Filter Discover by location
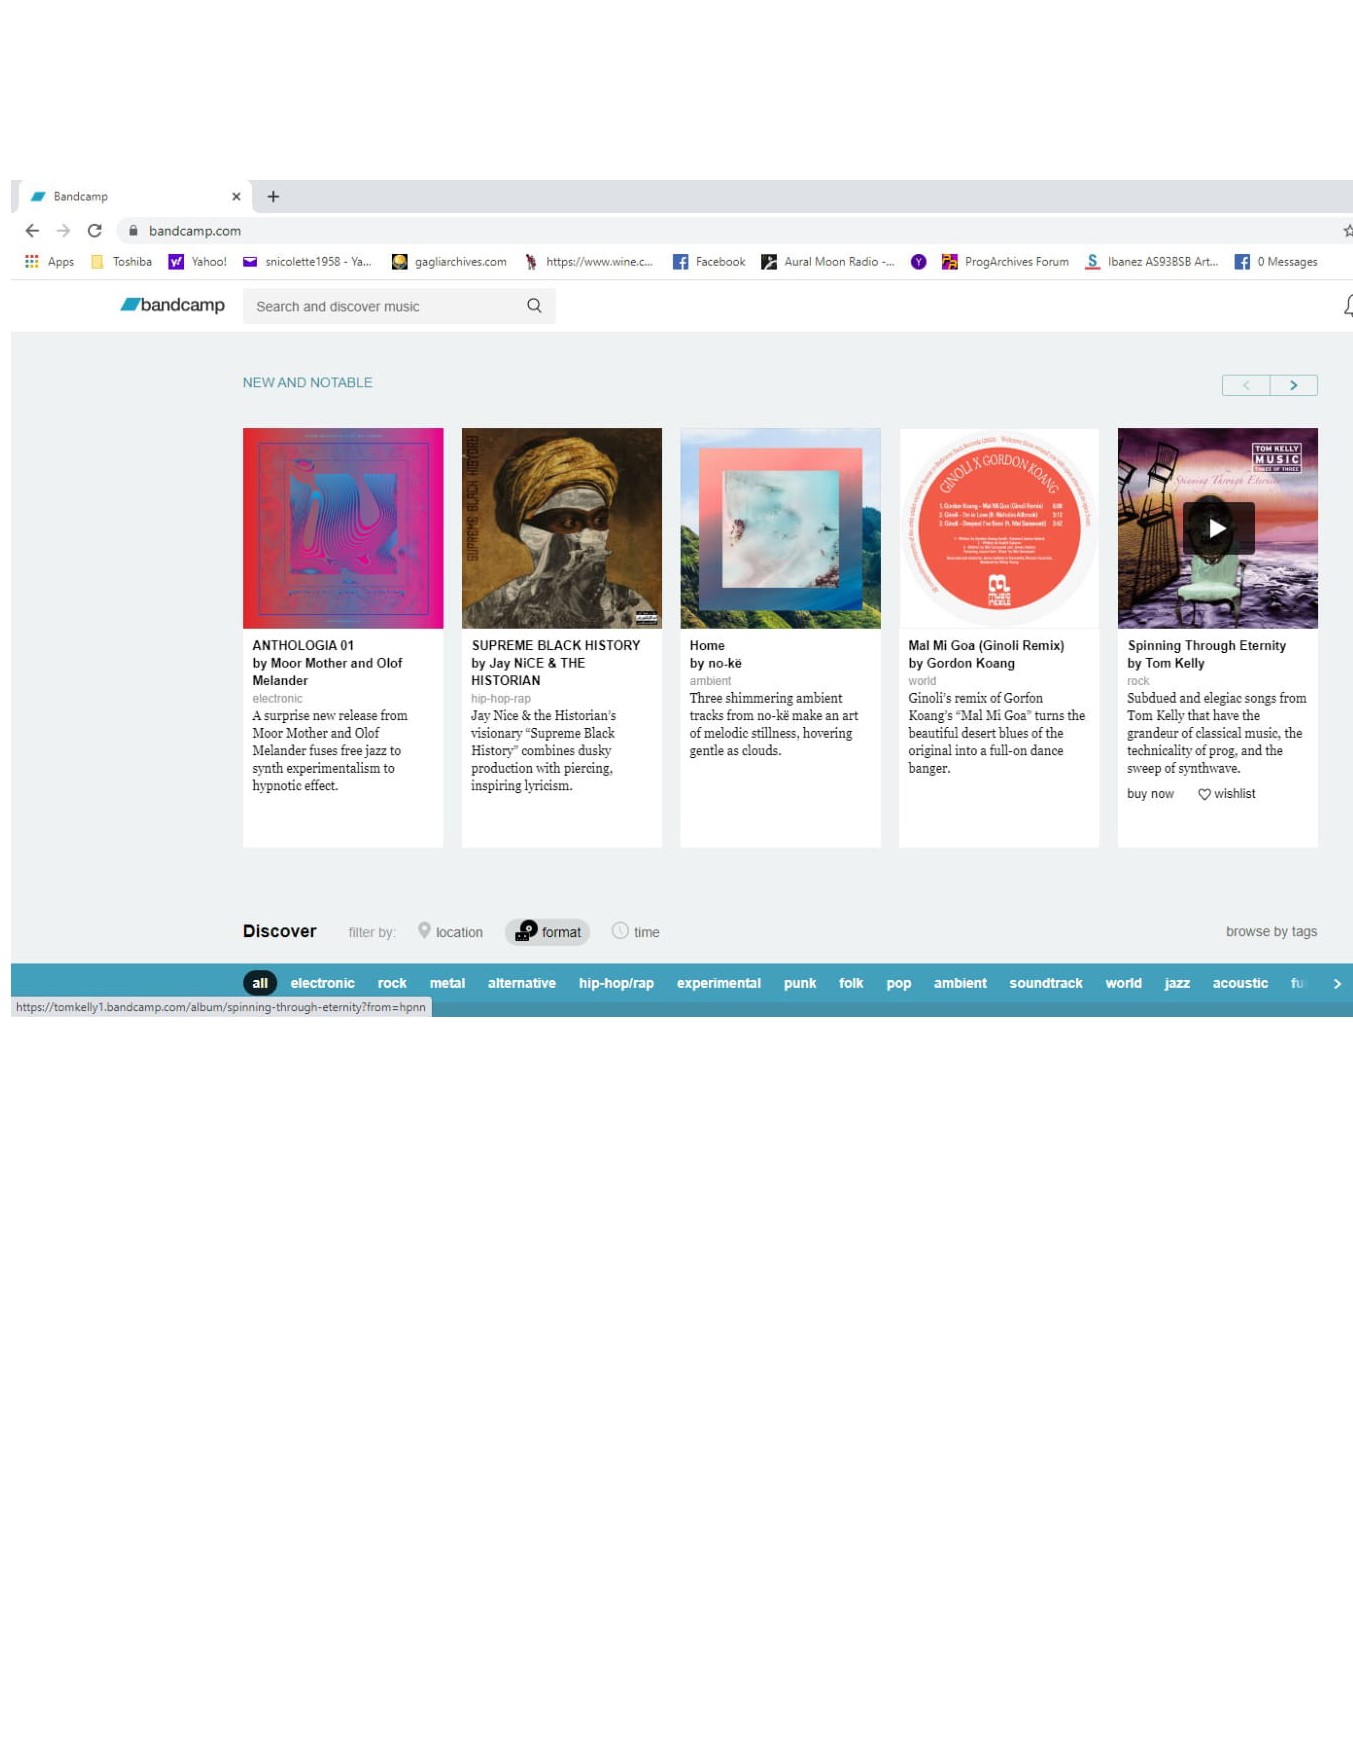 pos(450,932)
